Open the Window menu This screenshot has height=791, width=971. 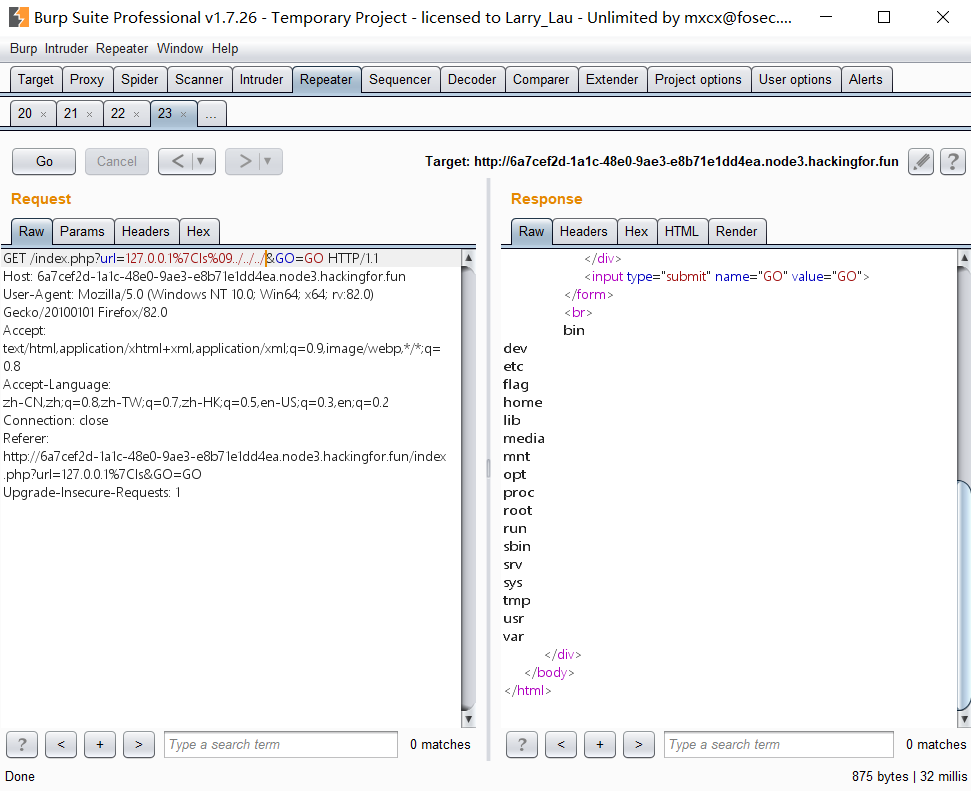pos(180,48)
